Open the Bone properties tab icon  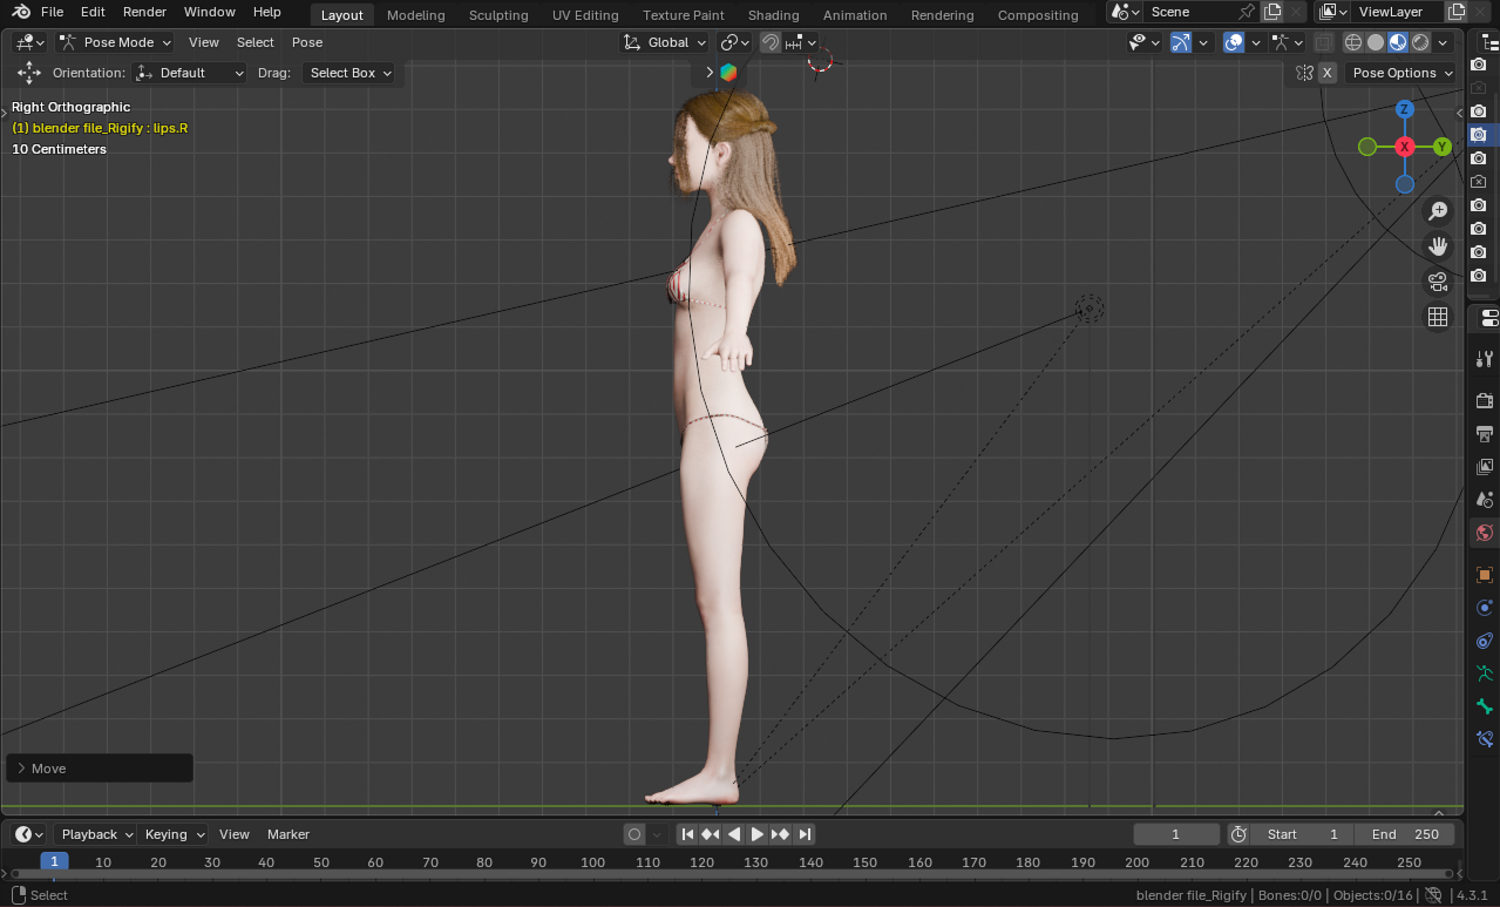point(1485,707)
